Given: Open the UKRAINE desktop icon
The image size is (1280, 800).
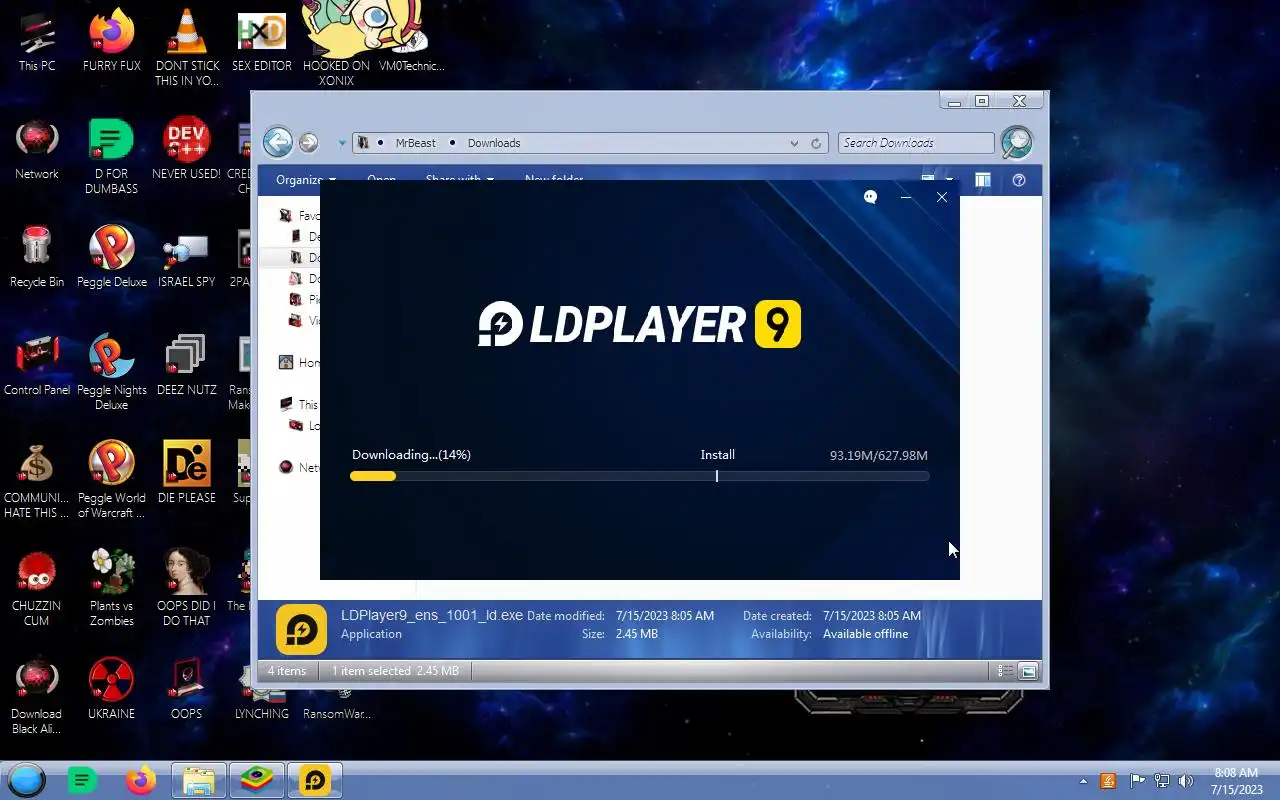Looking at the screenshot, I should (x=112, y=688).
